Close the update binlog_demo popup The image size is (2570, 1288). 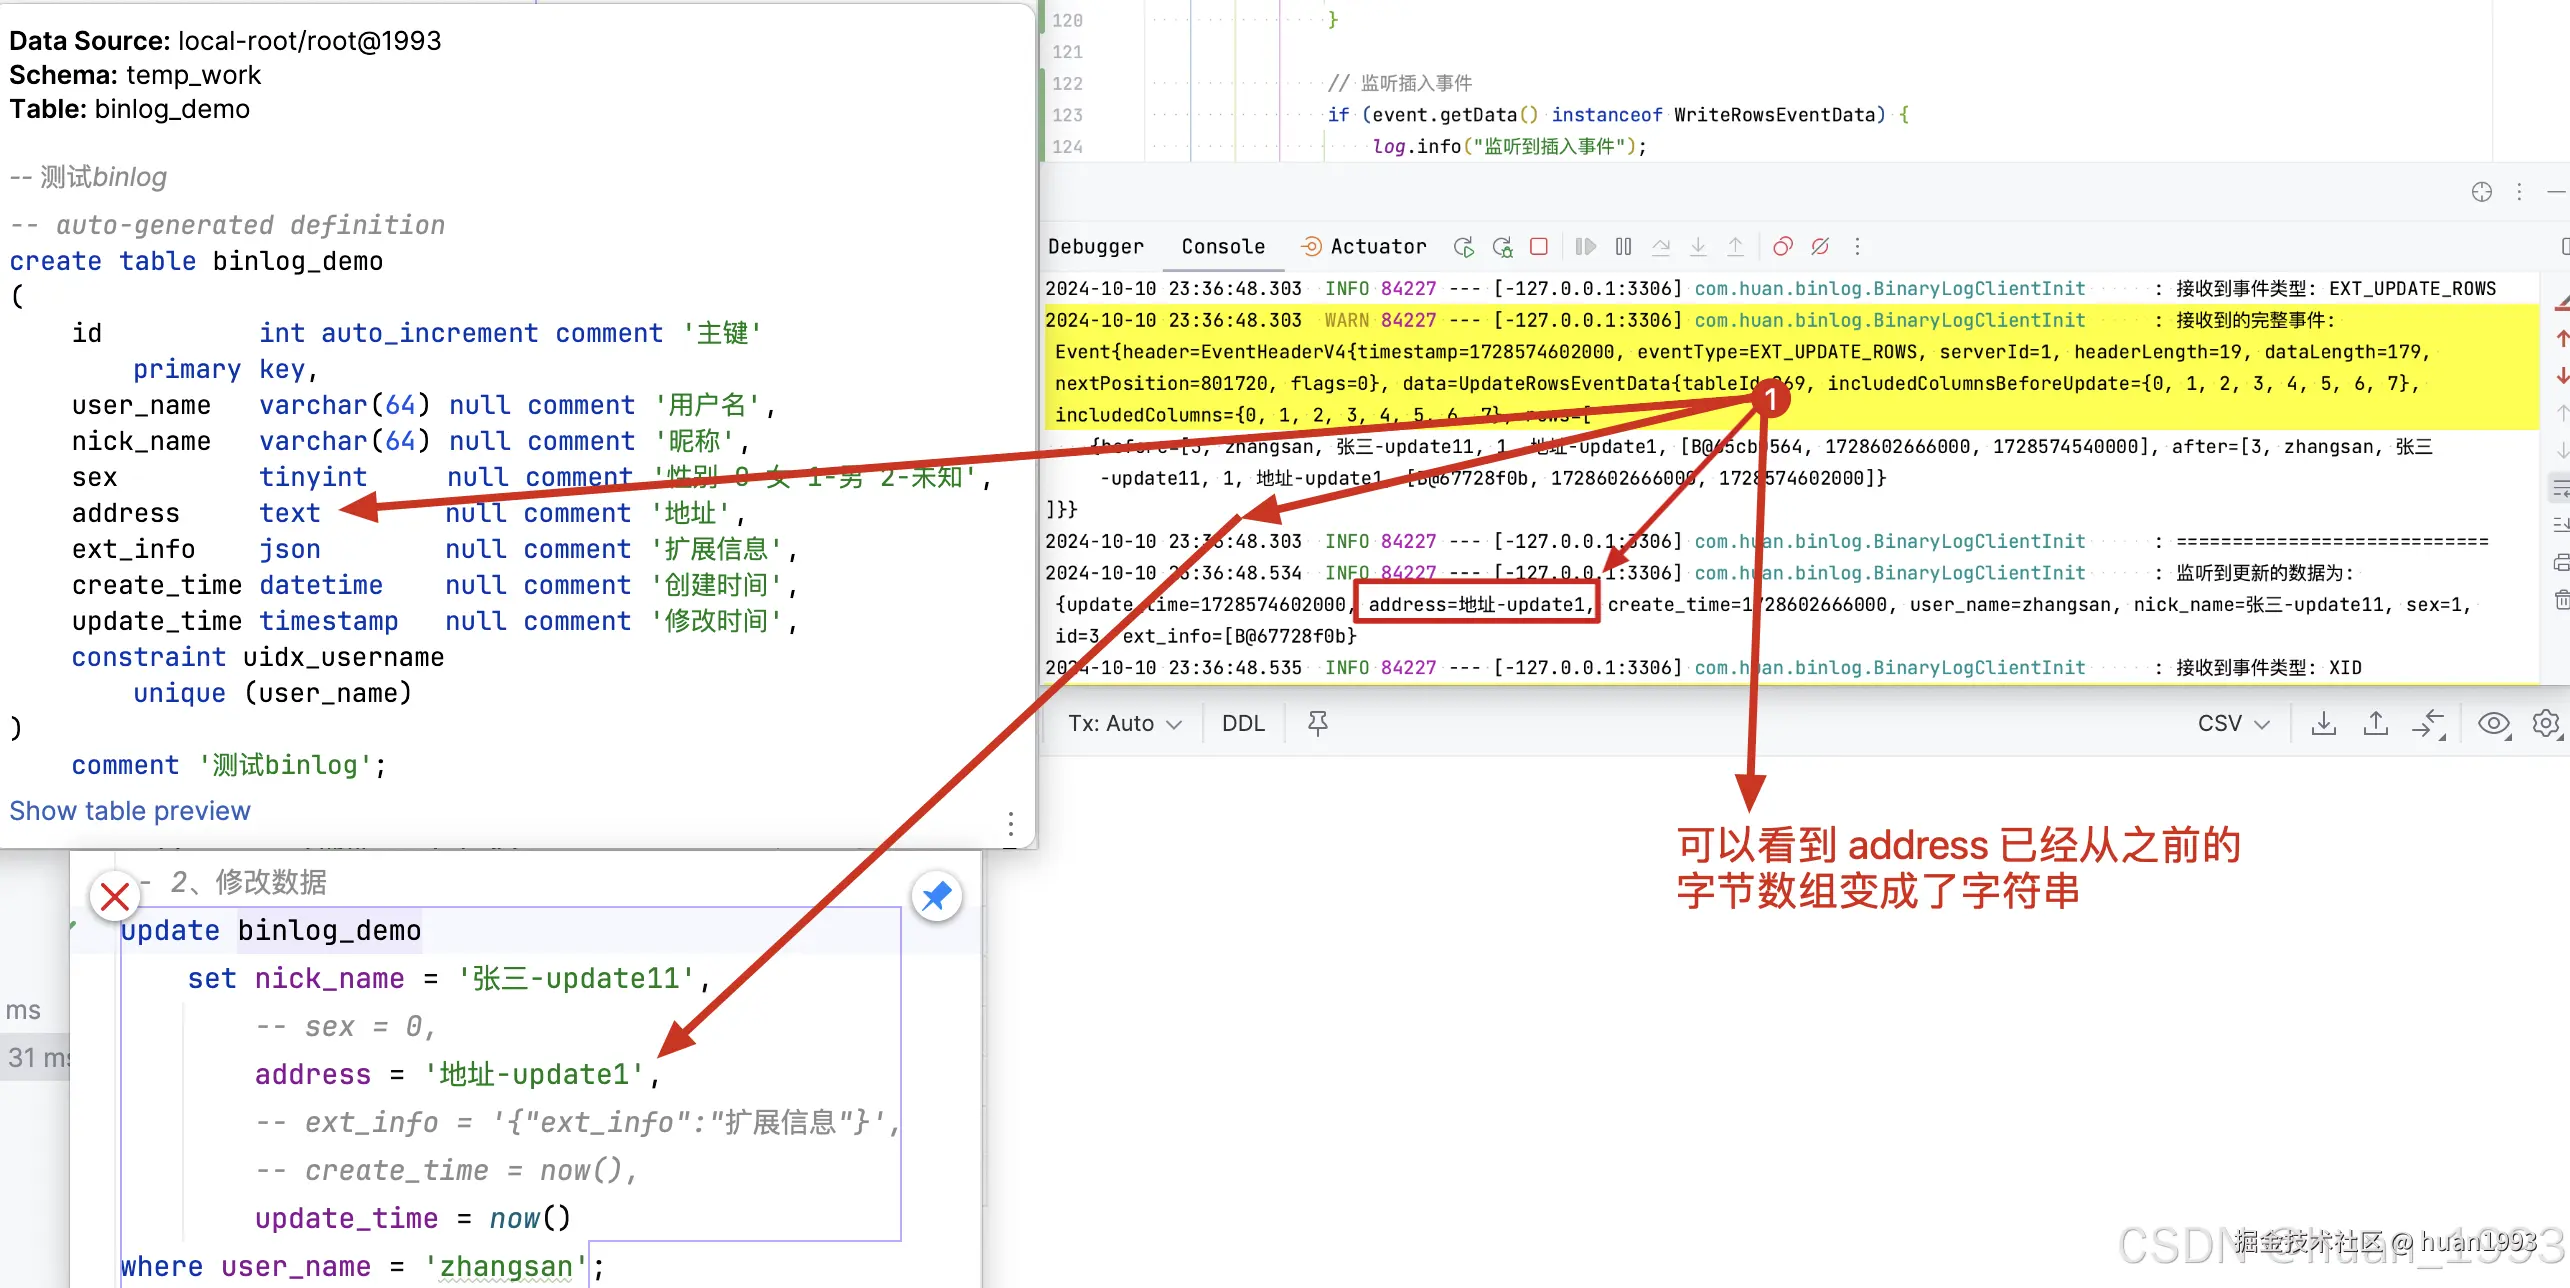[115, 897]
